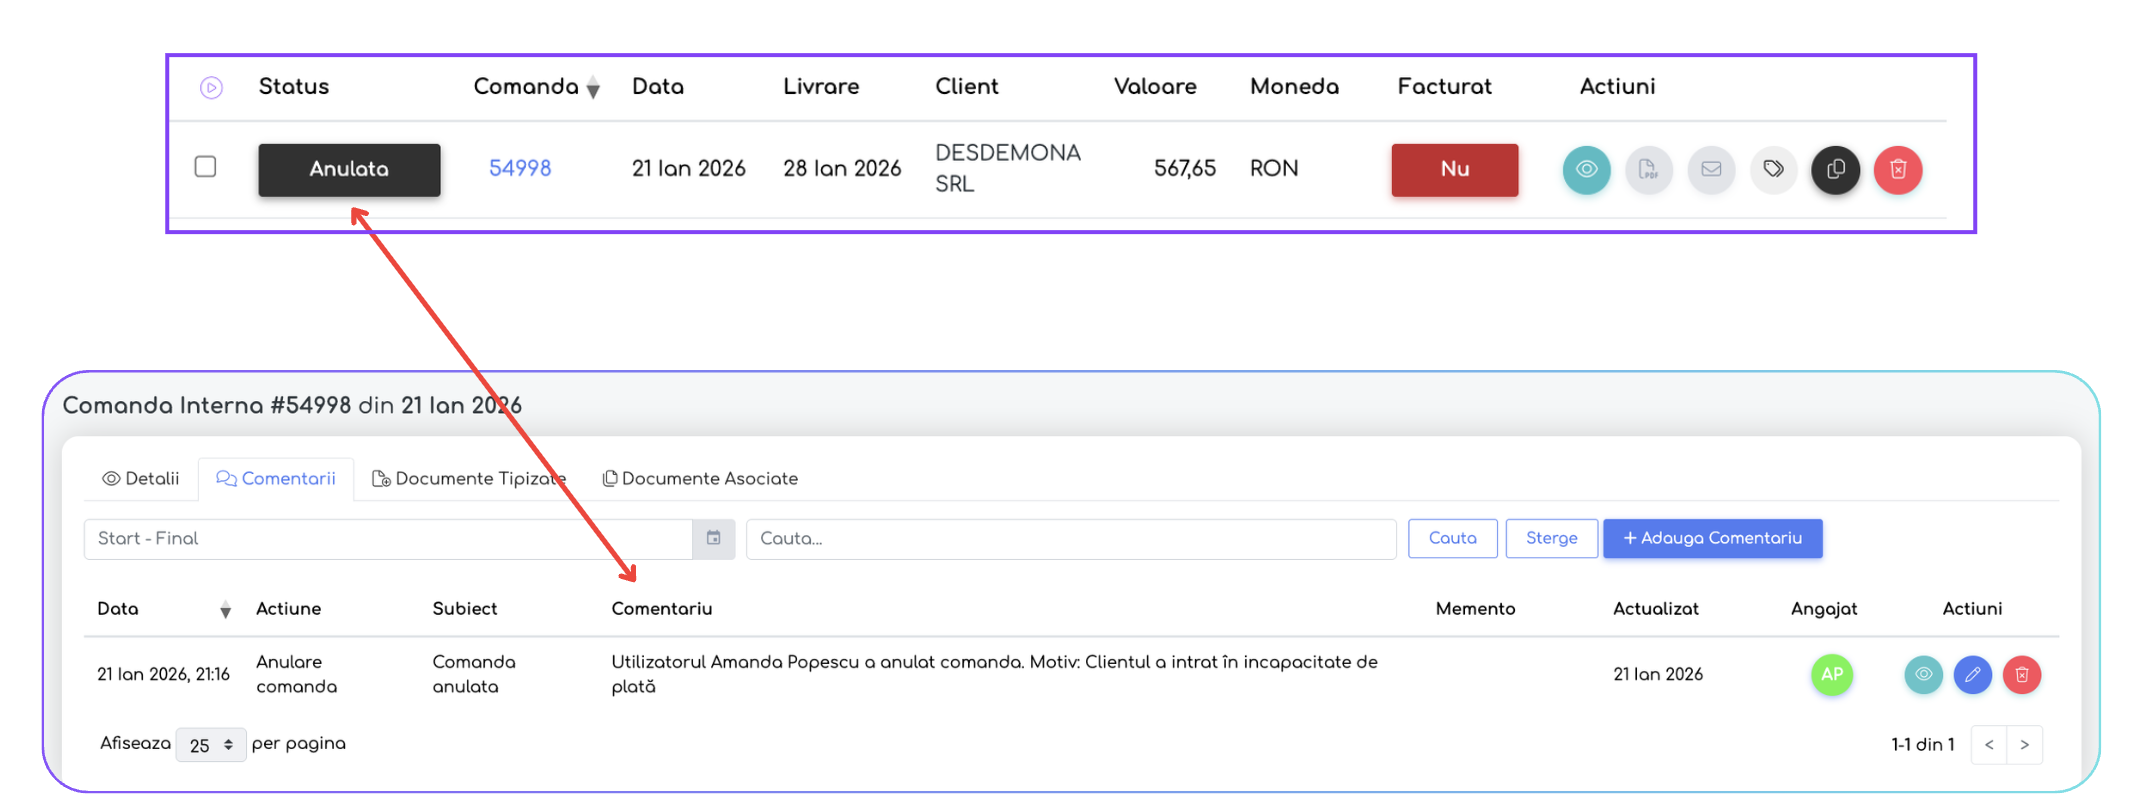Tick the checkbox for the Anulata order row
Viewport: 2130px width, 812px height.
[205, 166]
